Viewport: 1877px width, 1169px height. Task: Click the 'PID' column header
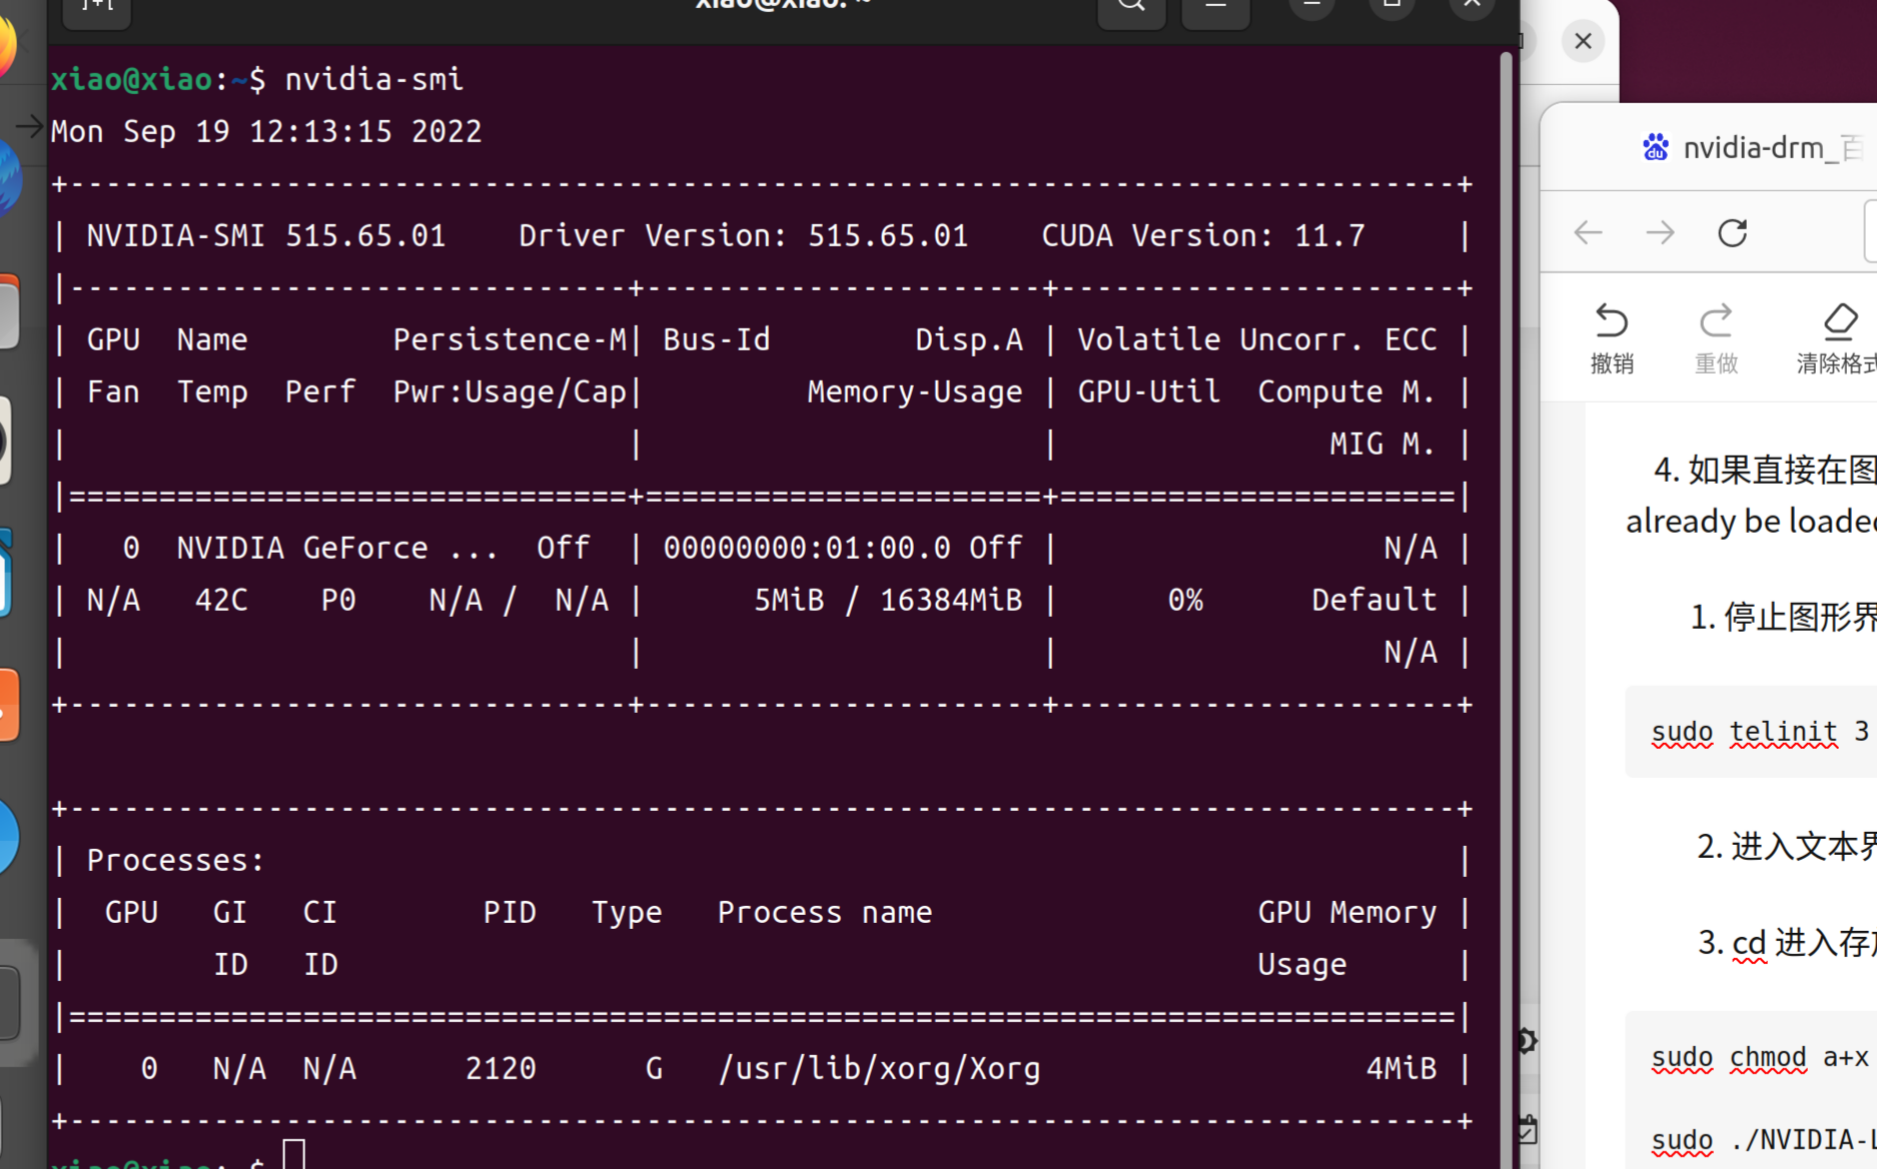coord(510,911)
